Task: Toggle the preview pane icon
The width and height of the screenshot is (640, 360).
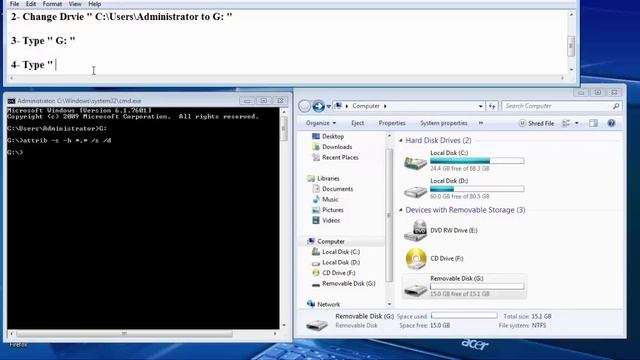Action: click(x=593, y=123)
